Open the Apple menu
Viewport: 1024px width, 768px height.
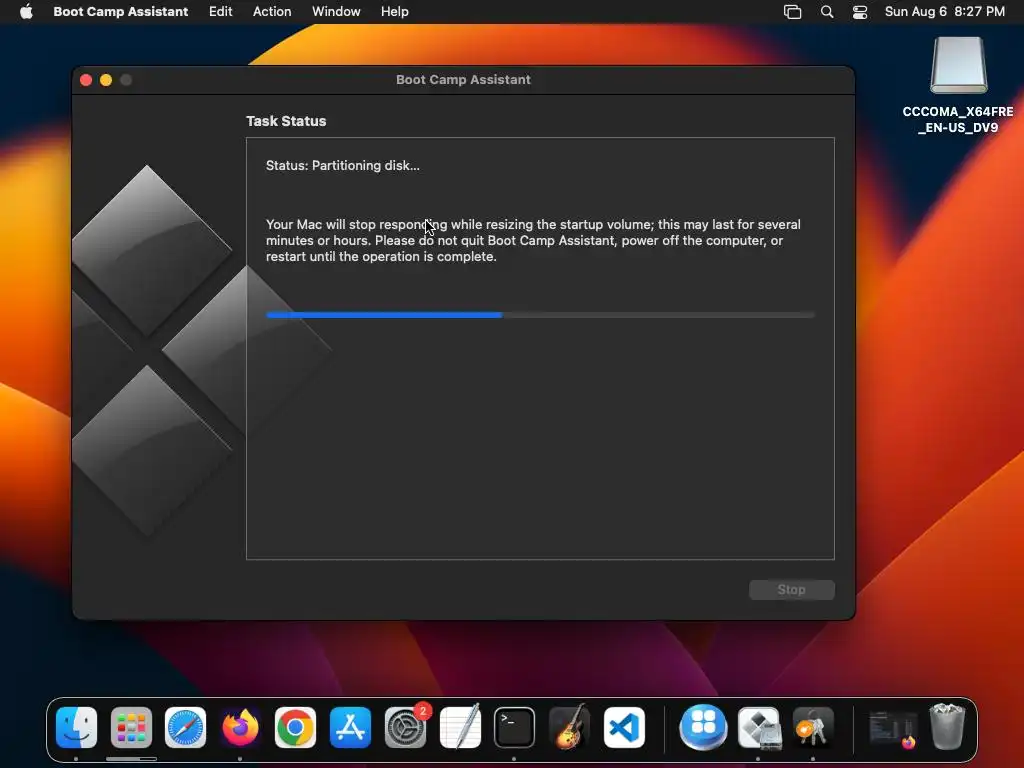(26, 12)
